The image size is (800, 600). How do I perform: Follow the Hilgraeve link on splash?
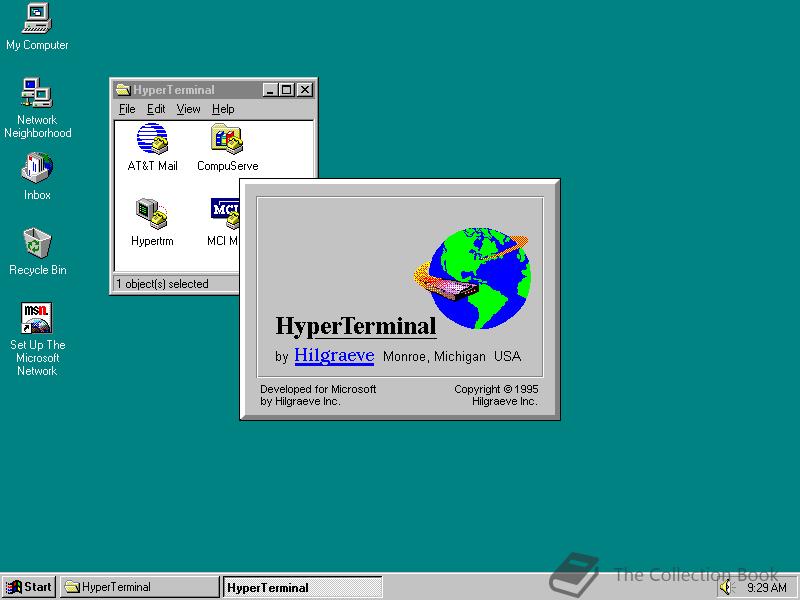coord(334,355)
